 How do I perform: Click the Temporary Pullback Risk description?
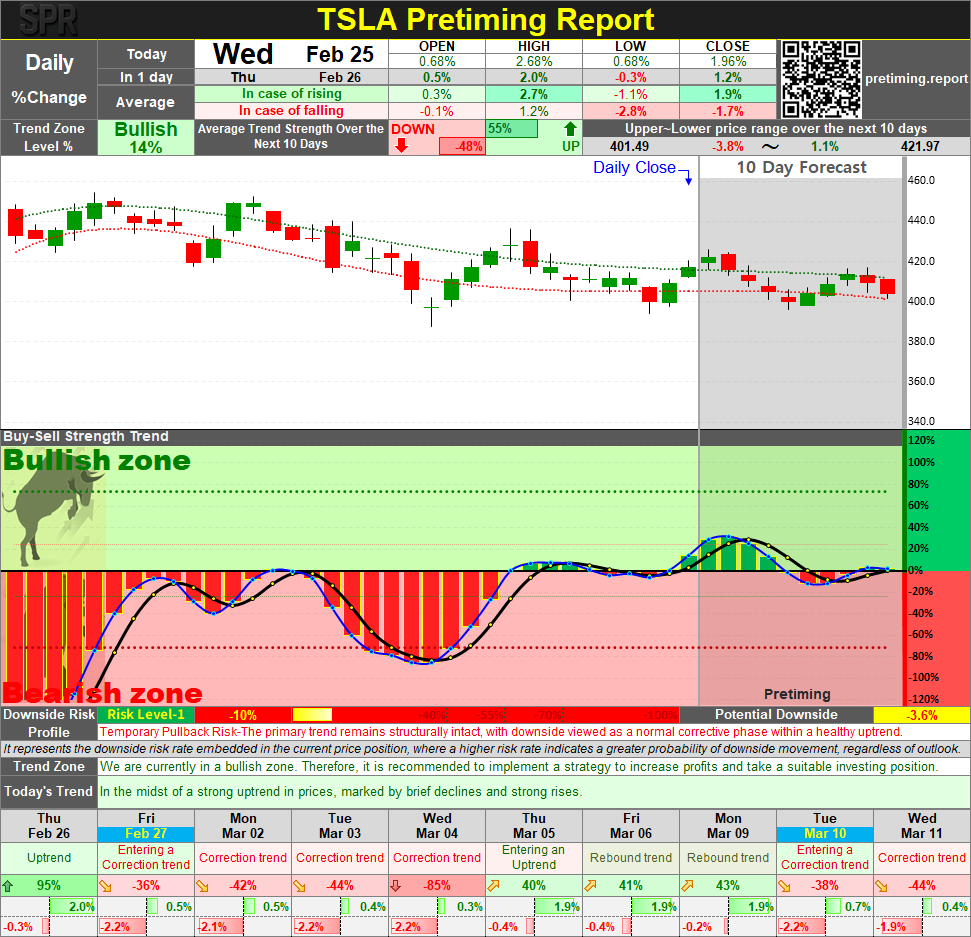pos(501,732)
